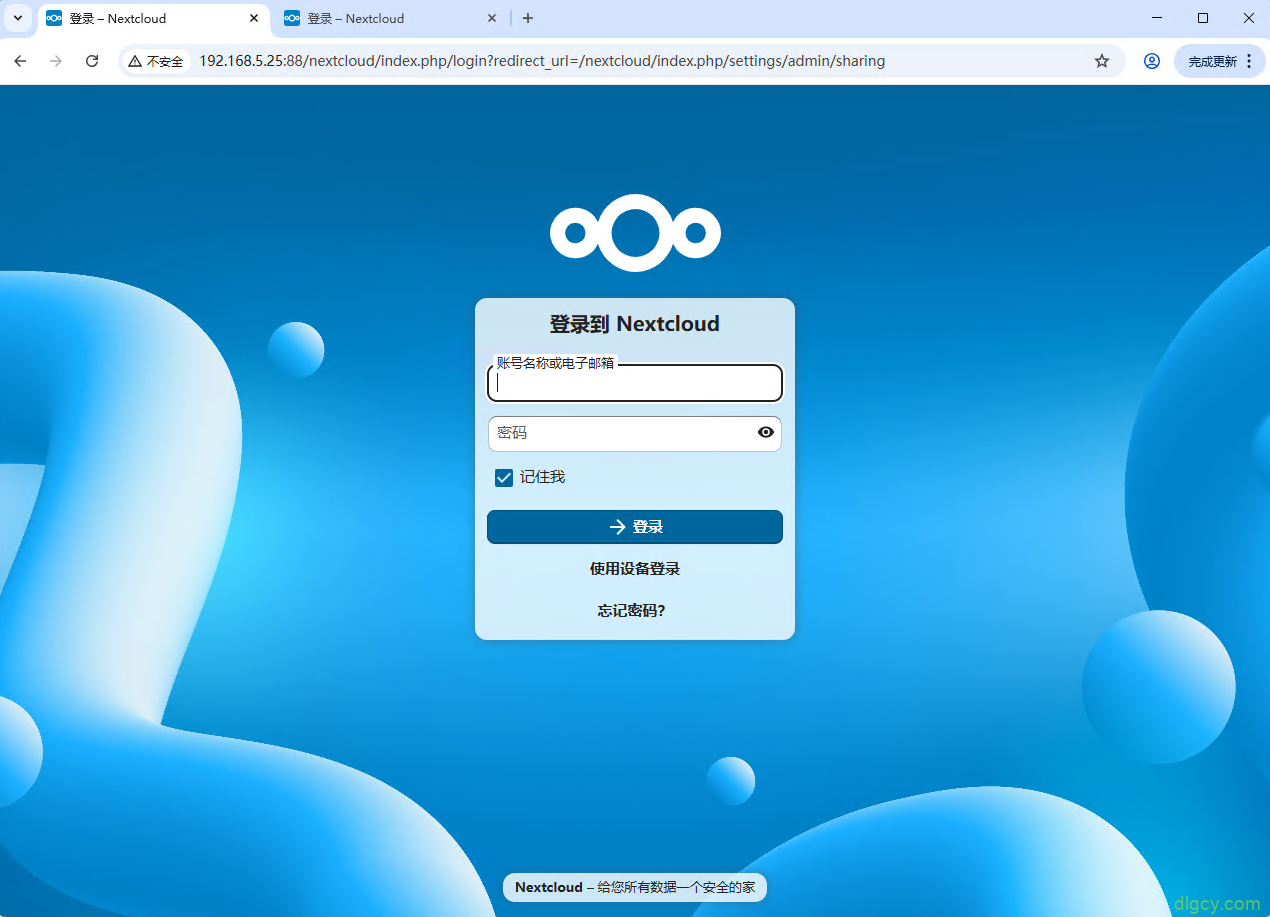Uncheck the 记住我 checkbox
This screenshot has height=917, width=1270.
coord(504,478)
